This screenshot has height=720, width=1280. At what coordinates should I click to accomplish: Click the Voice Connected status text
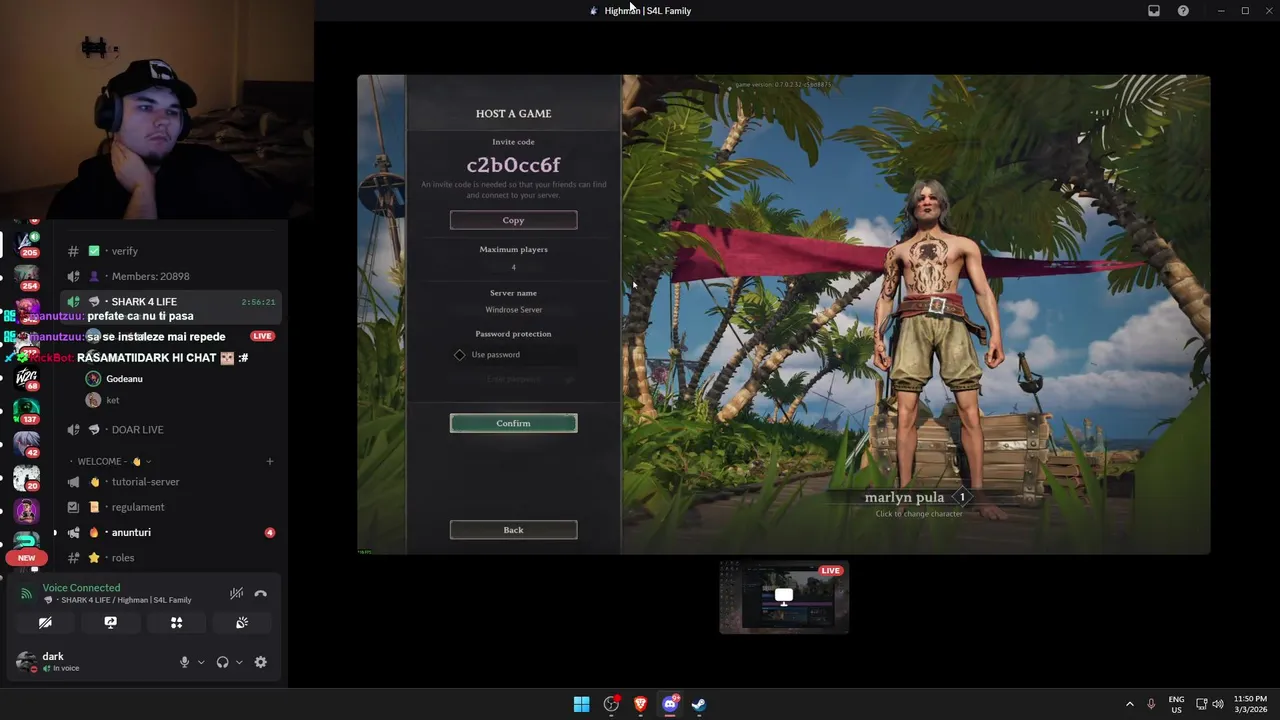coord(81,588)
